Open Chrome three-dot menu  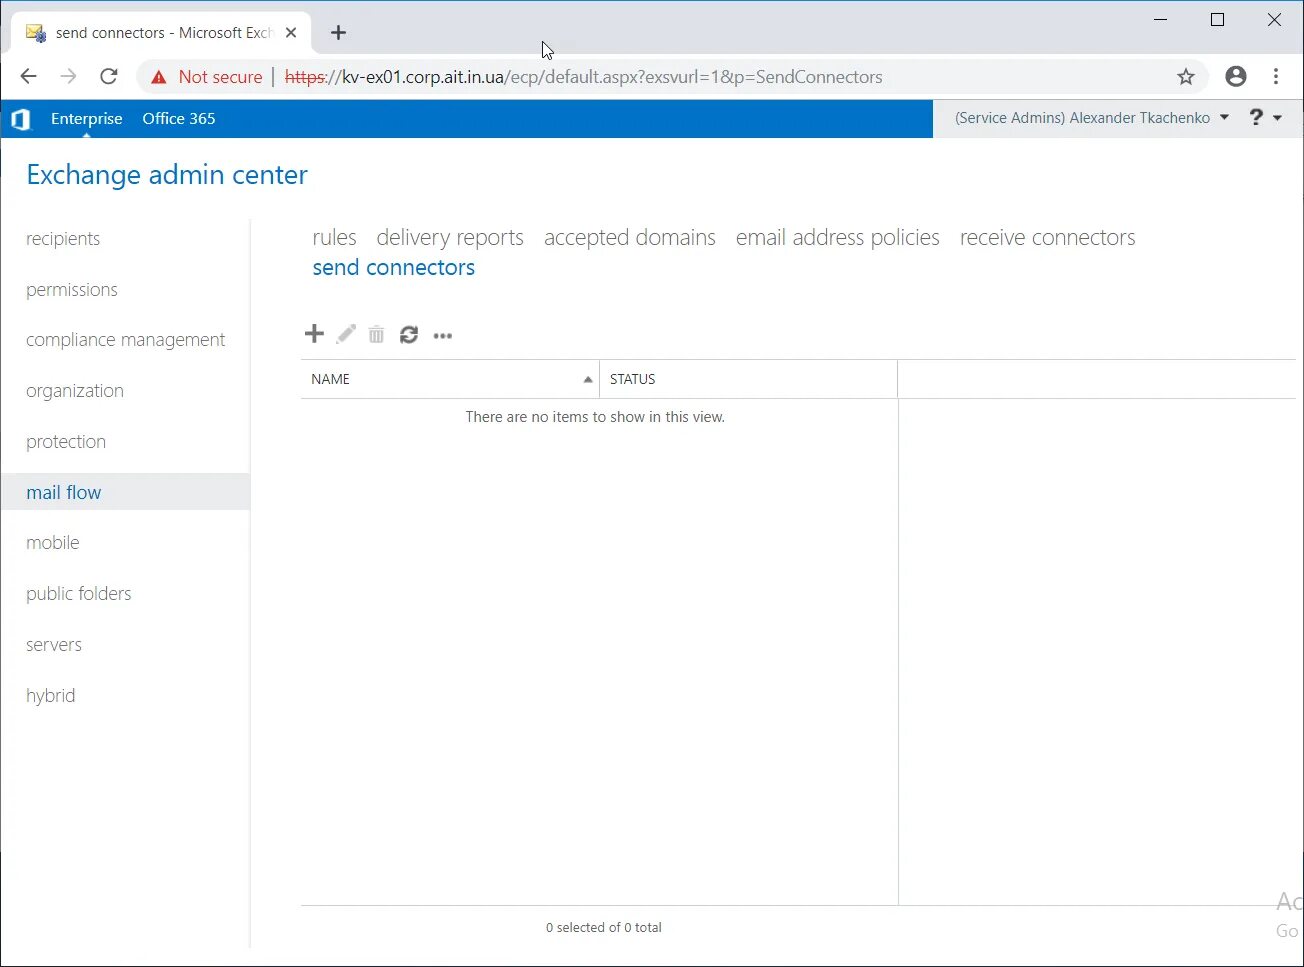click(1276, 76)
